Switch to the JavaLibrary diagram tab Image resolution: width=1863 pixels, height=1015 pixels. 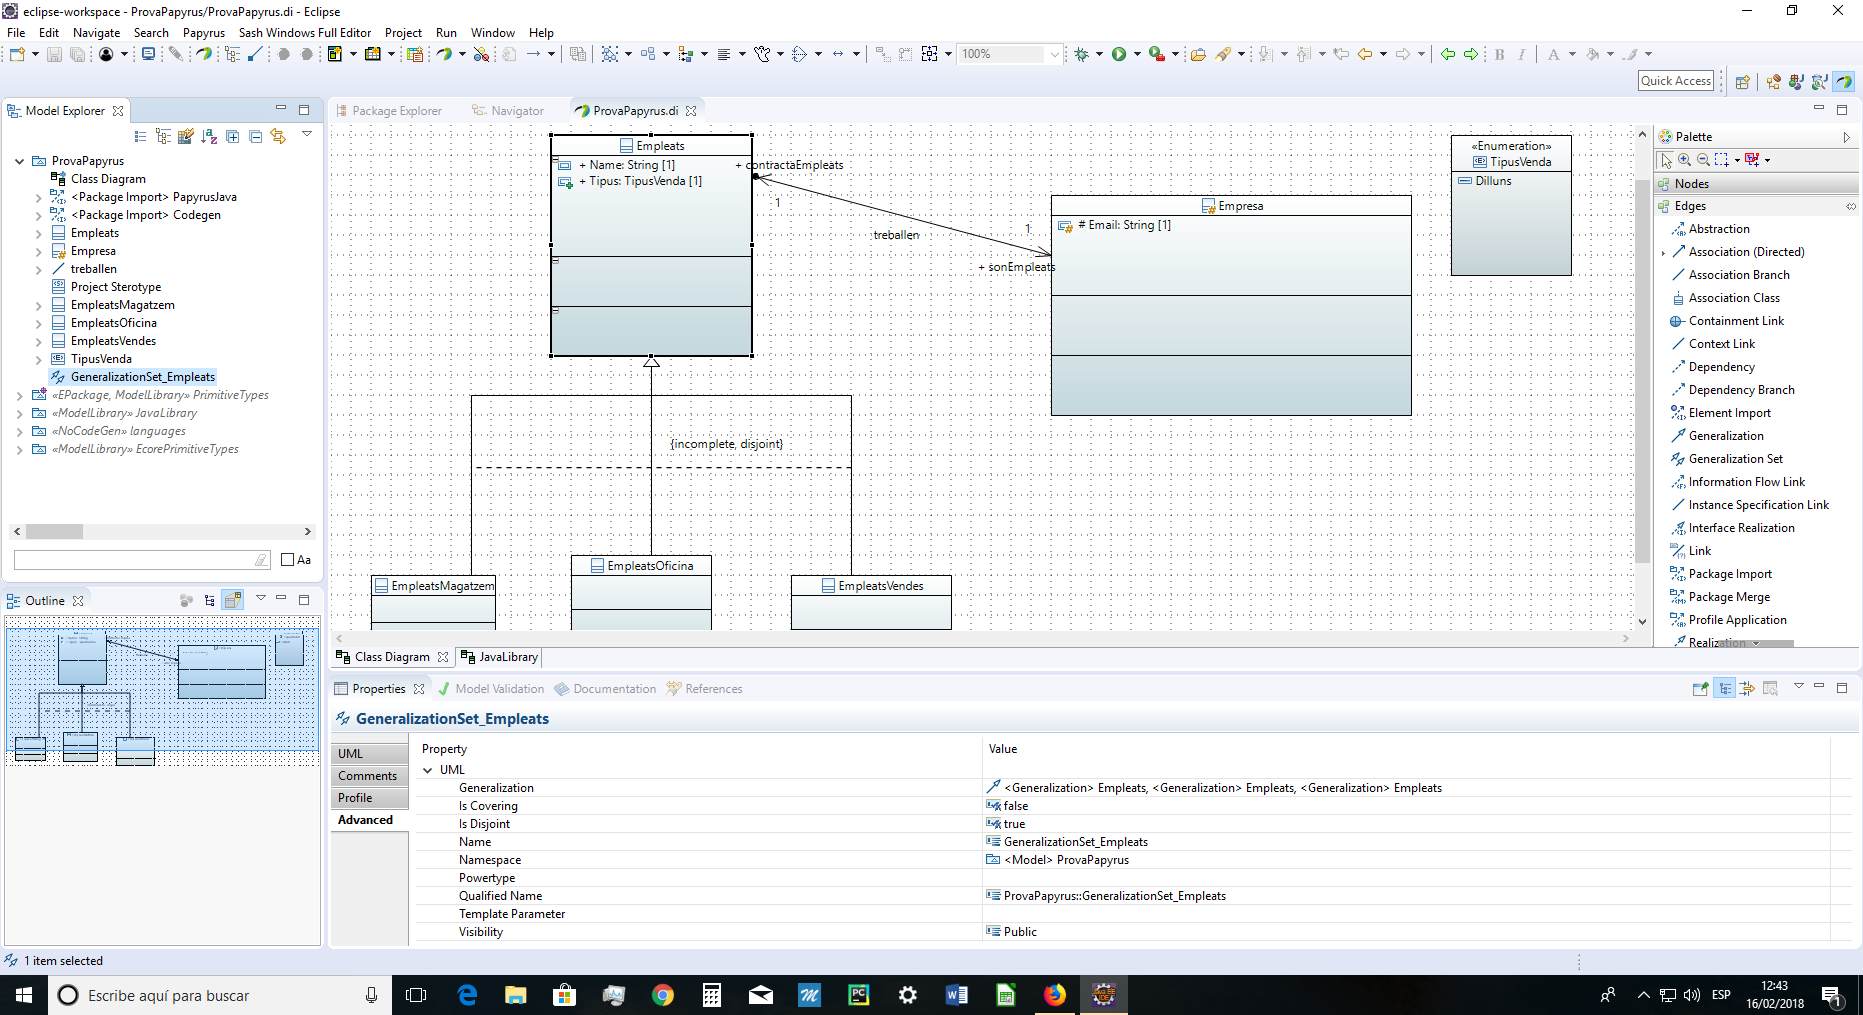499,657
